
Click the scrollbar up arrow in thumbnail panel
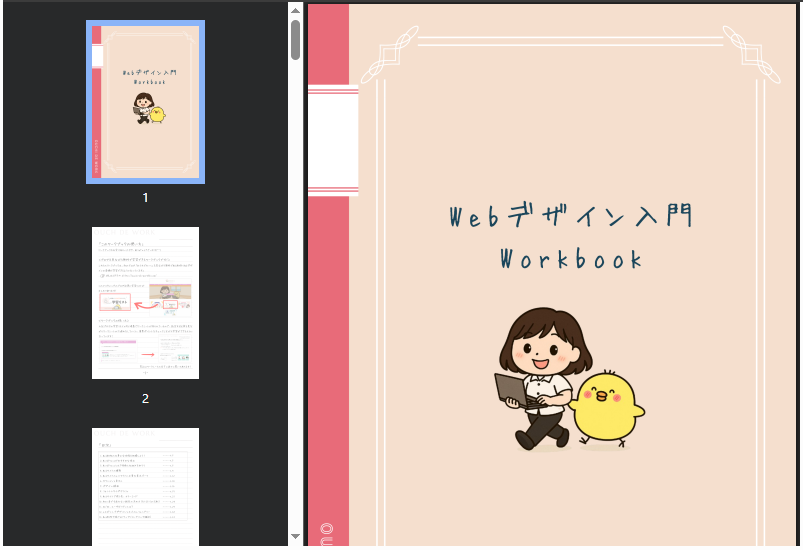coord(295,9)
